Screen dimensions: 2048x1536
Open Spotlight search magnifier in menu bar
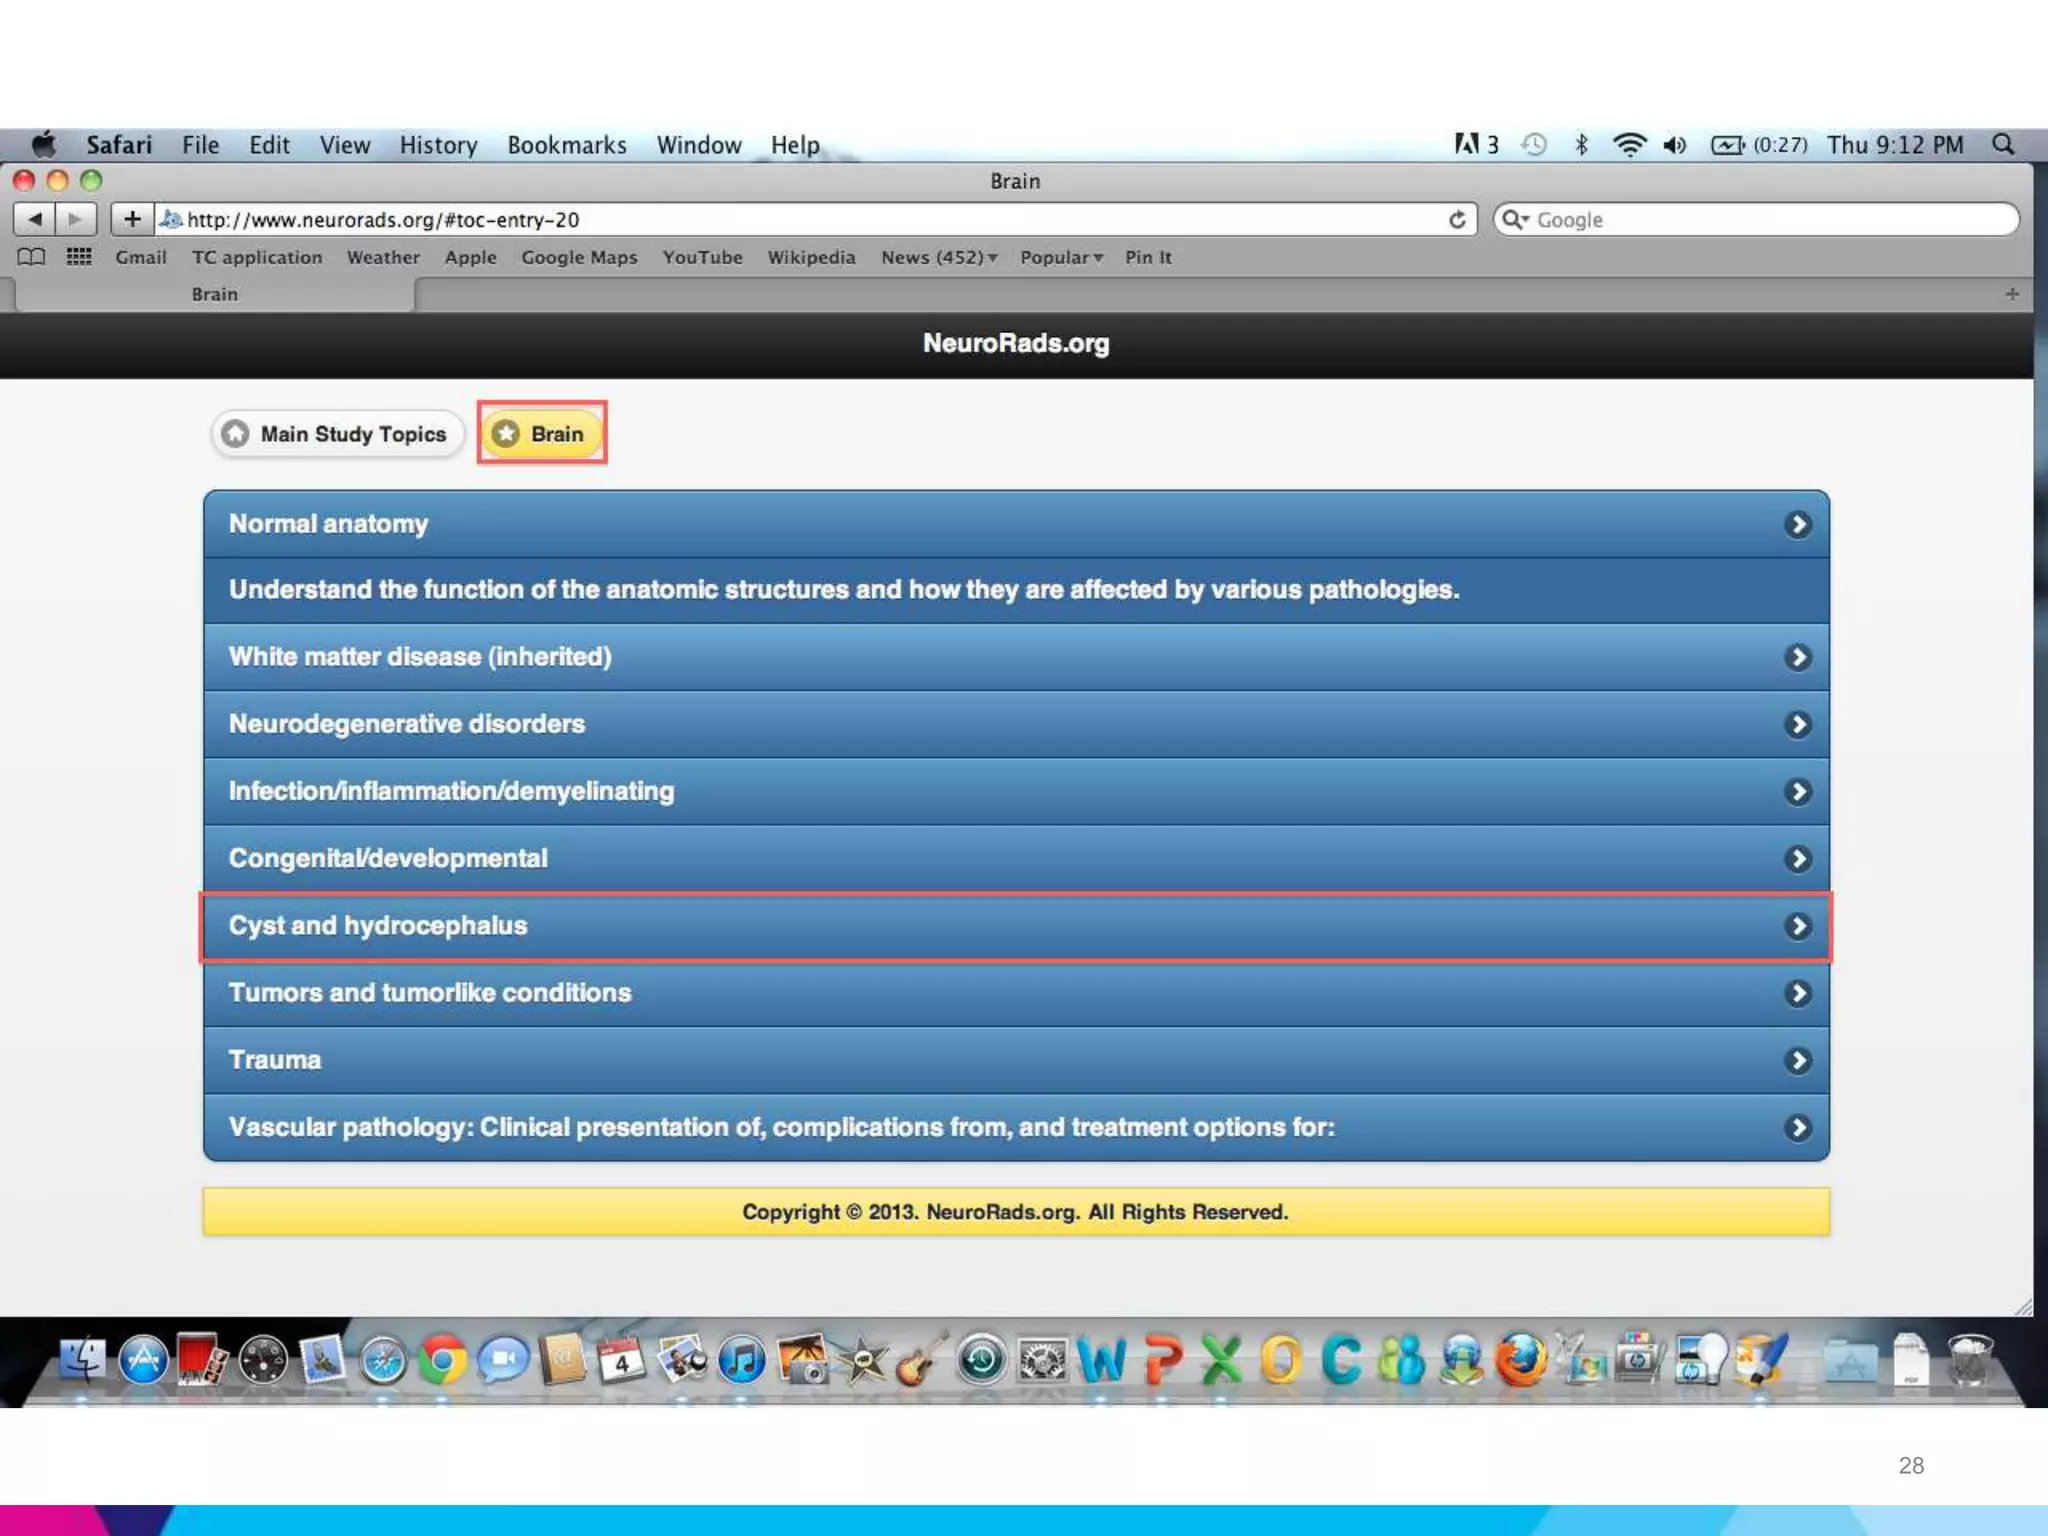tap(2003, 144)
